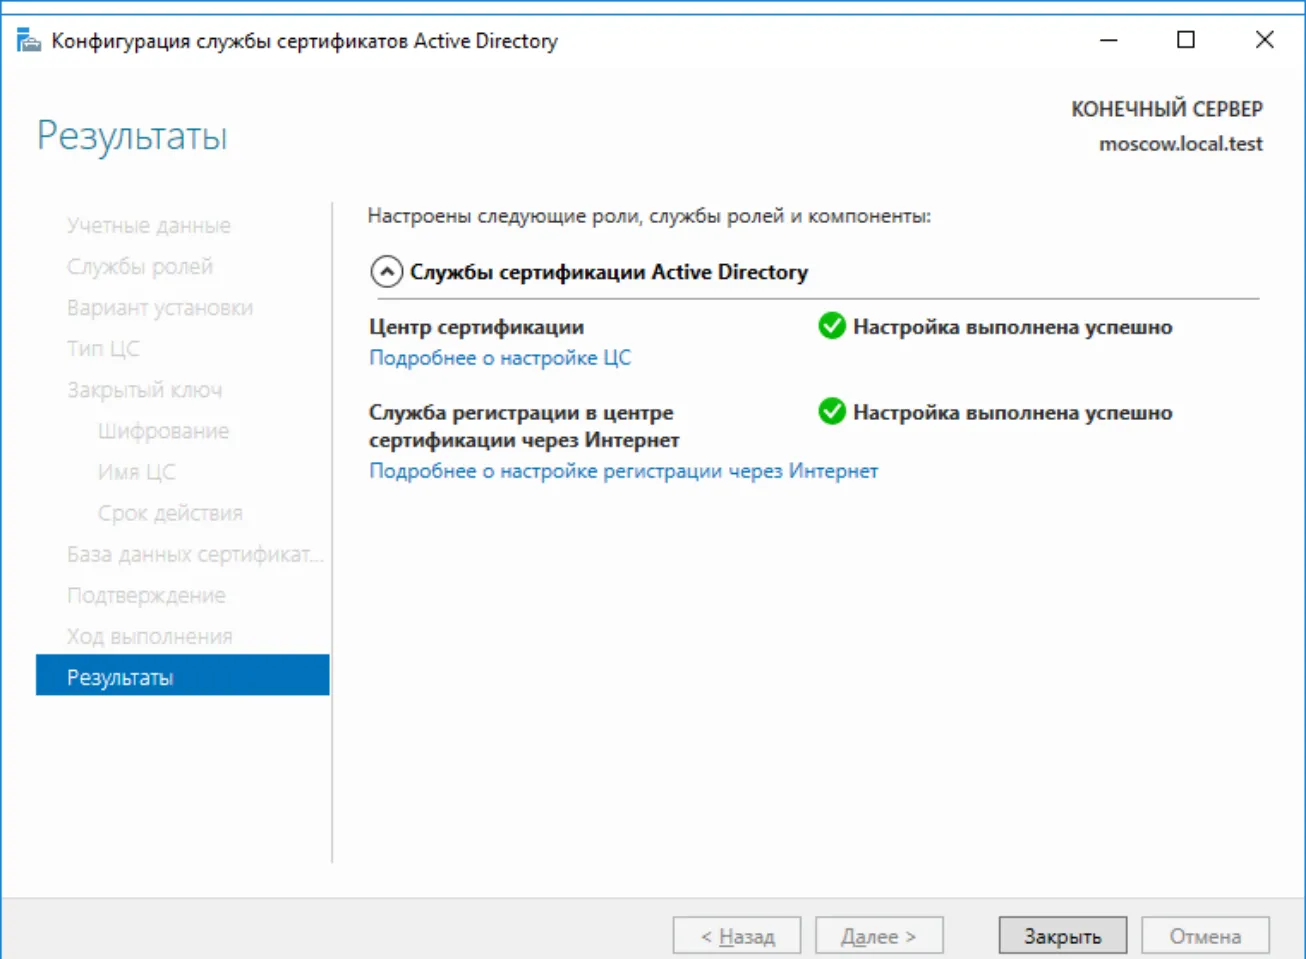1306x959 pixels.
Task: Select Результаты step in the sidebar
Action: (x=183, y=676)
